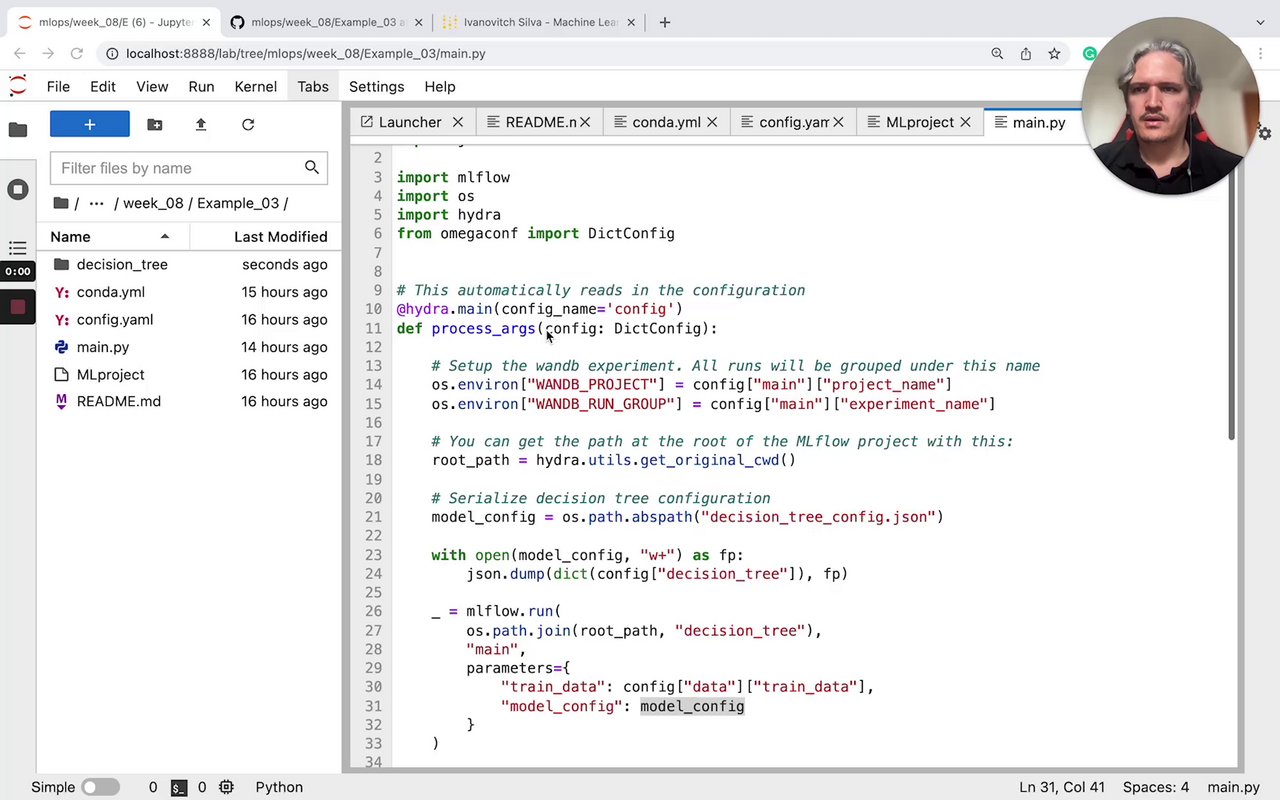Open a new browser tab

click(x=664, y=22)
